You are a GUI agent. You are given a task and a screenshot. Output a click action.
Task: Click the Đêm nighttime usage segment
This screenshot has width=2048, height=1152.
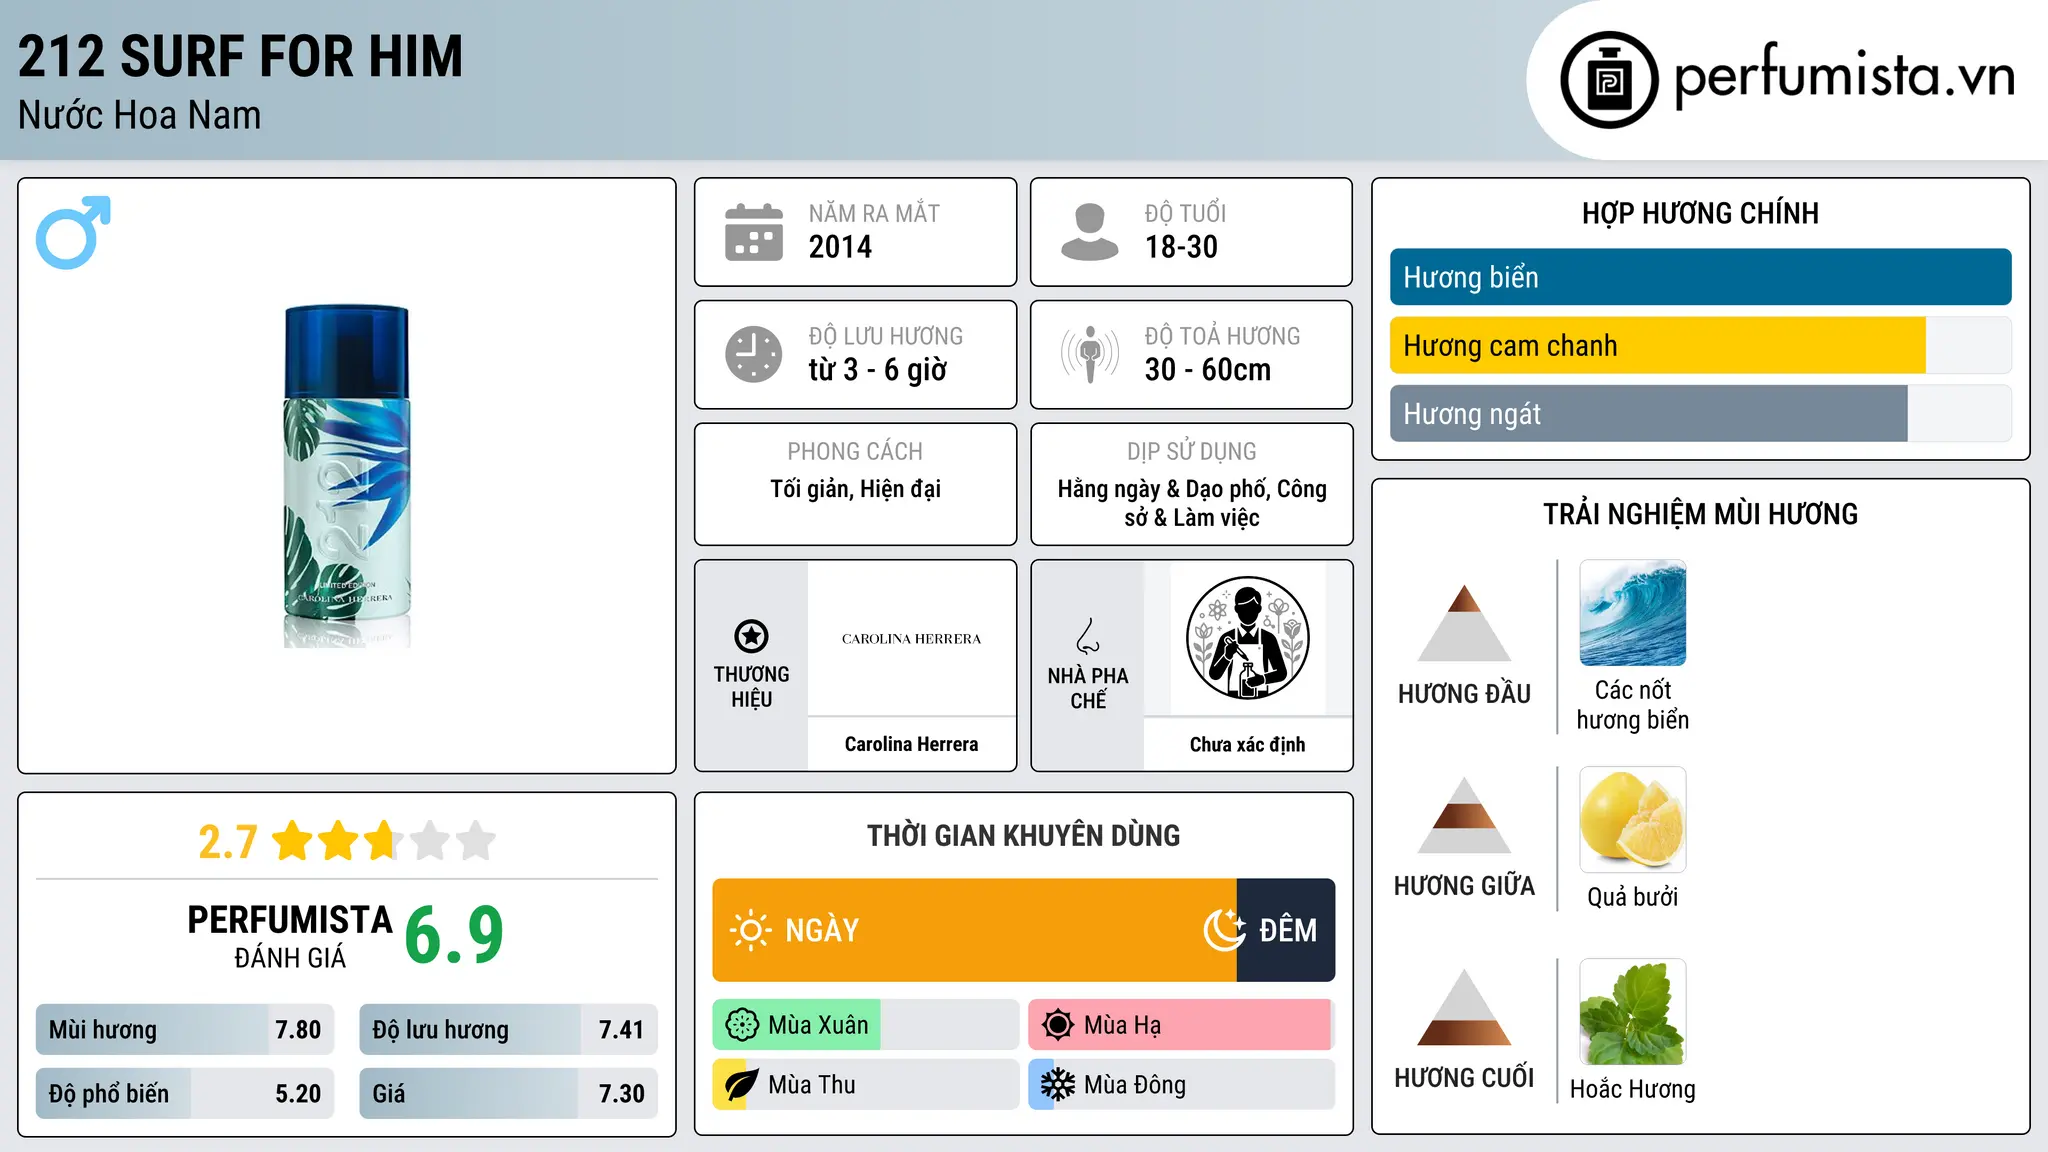click(x=1286, y=930)
